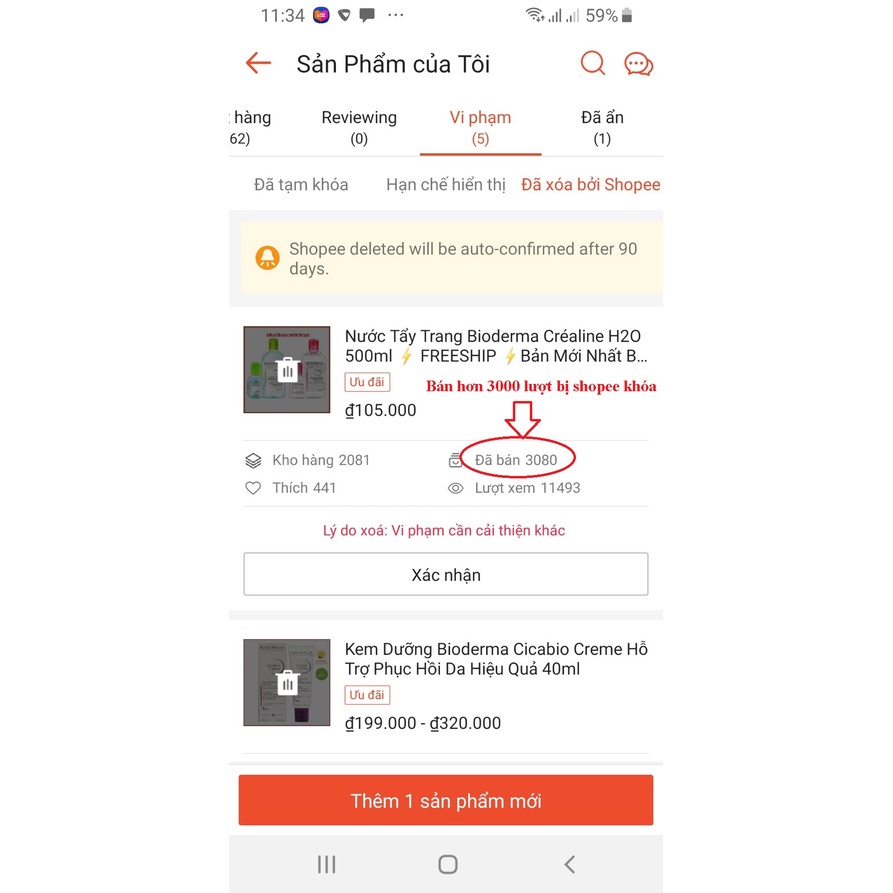The width and height of the screenshot is (893, 893).
Task: Tap trash icon on Bioderma Créaline thumbnail
Action: (288, 370)
